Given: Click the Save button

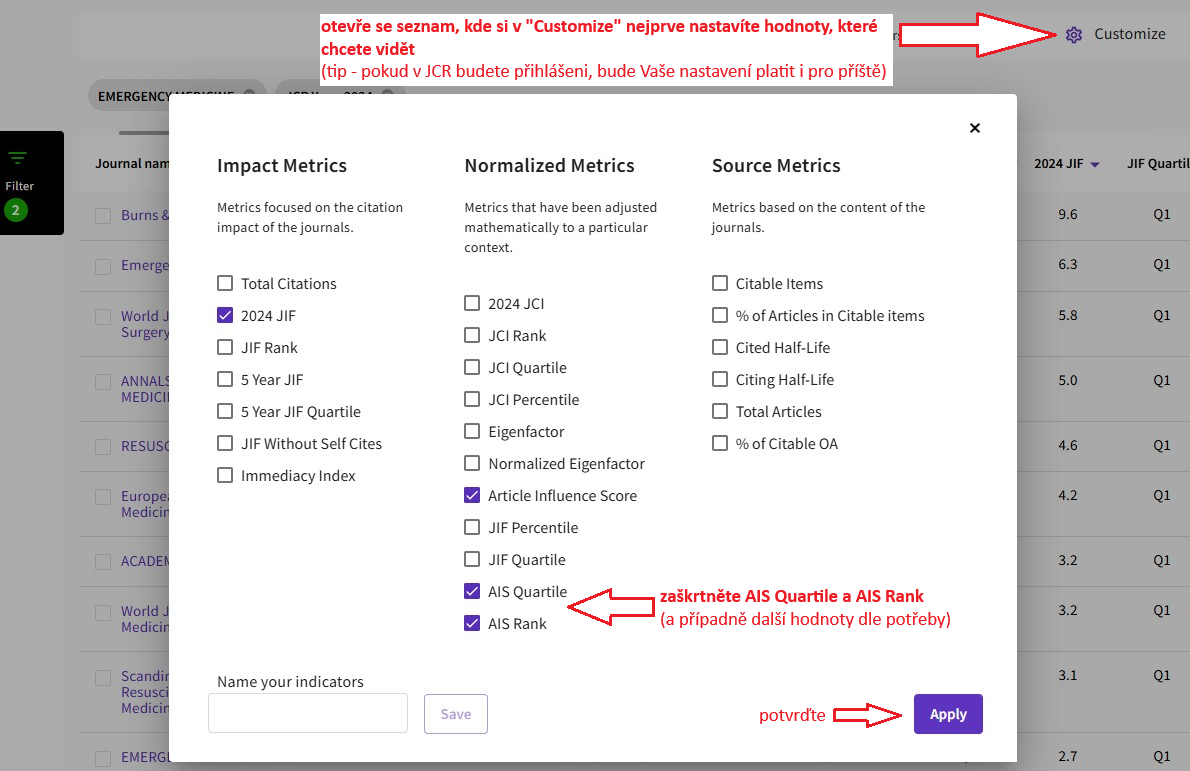Looking at the screenshot, I should click(x=456, y=714).
